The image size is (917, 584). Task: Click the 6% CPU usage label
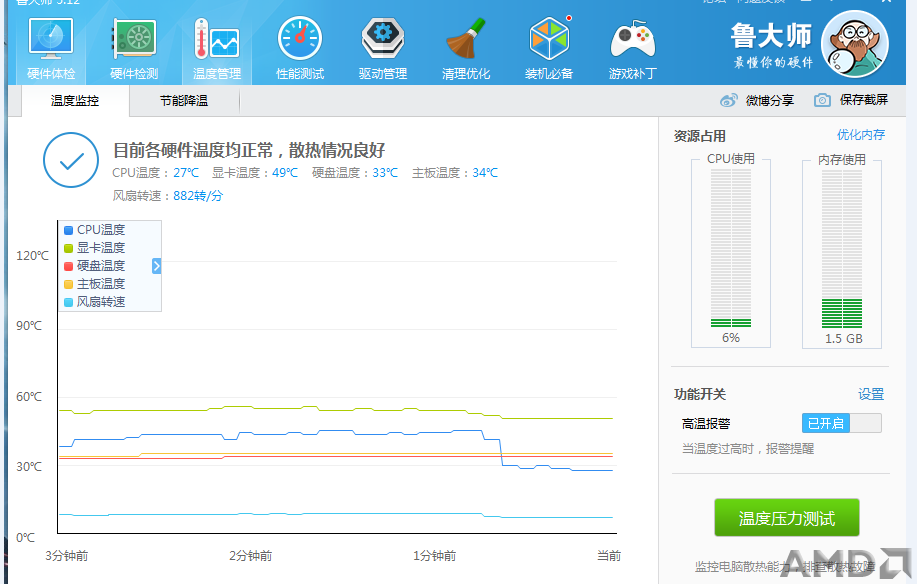tap(731, 338)
